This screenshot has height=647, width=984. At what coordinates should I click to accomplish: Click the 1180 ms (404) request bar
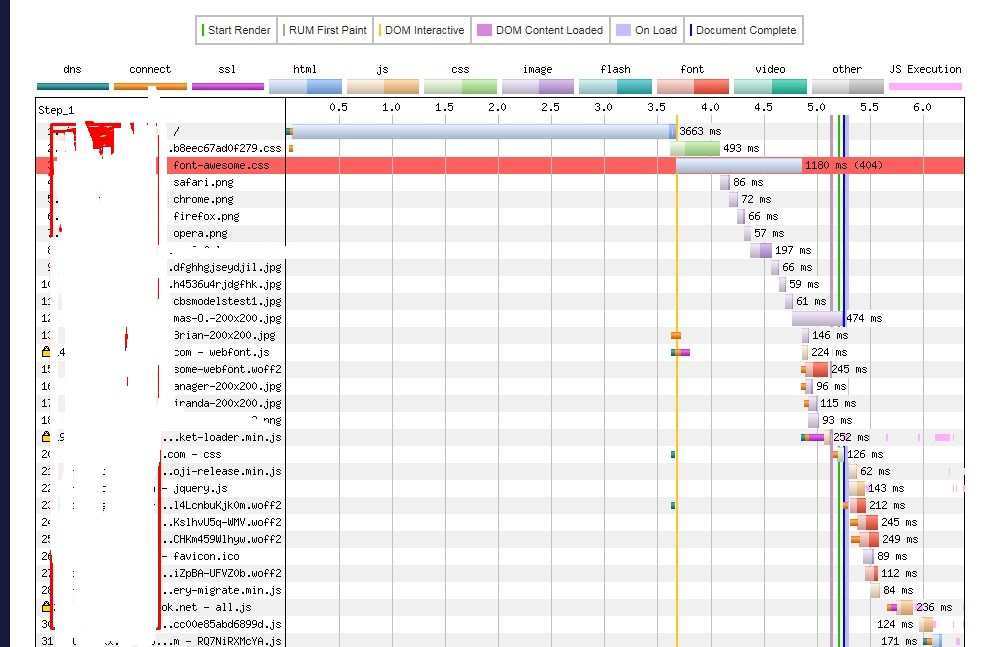(x=738, y=165)
